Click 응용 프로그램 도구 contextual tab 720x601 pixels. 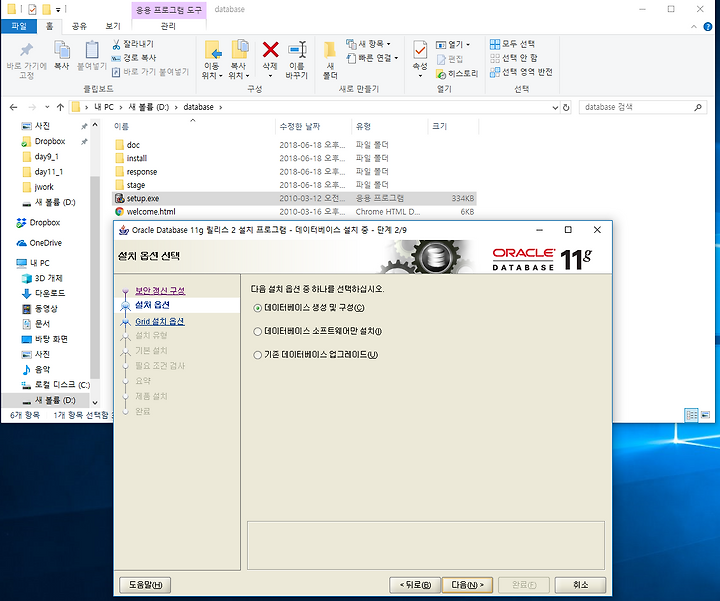[169, 10]
